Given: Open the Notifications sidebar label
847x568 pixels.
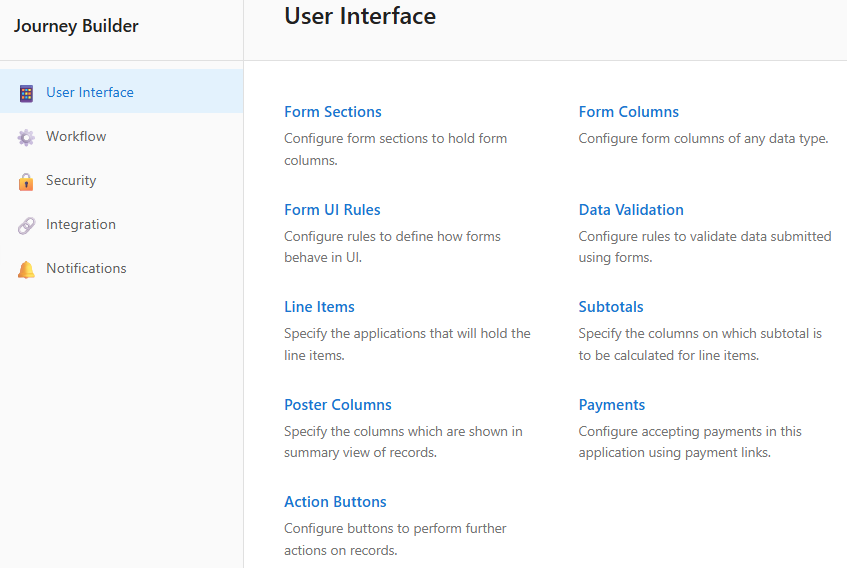Looking at the screenshot, I should [86, 269].
